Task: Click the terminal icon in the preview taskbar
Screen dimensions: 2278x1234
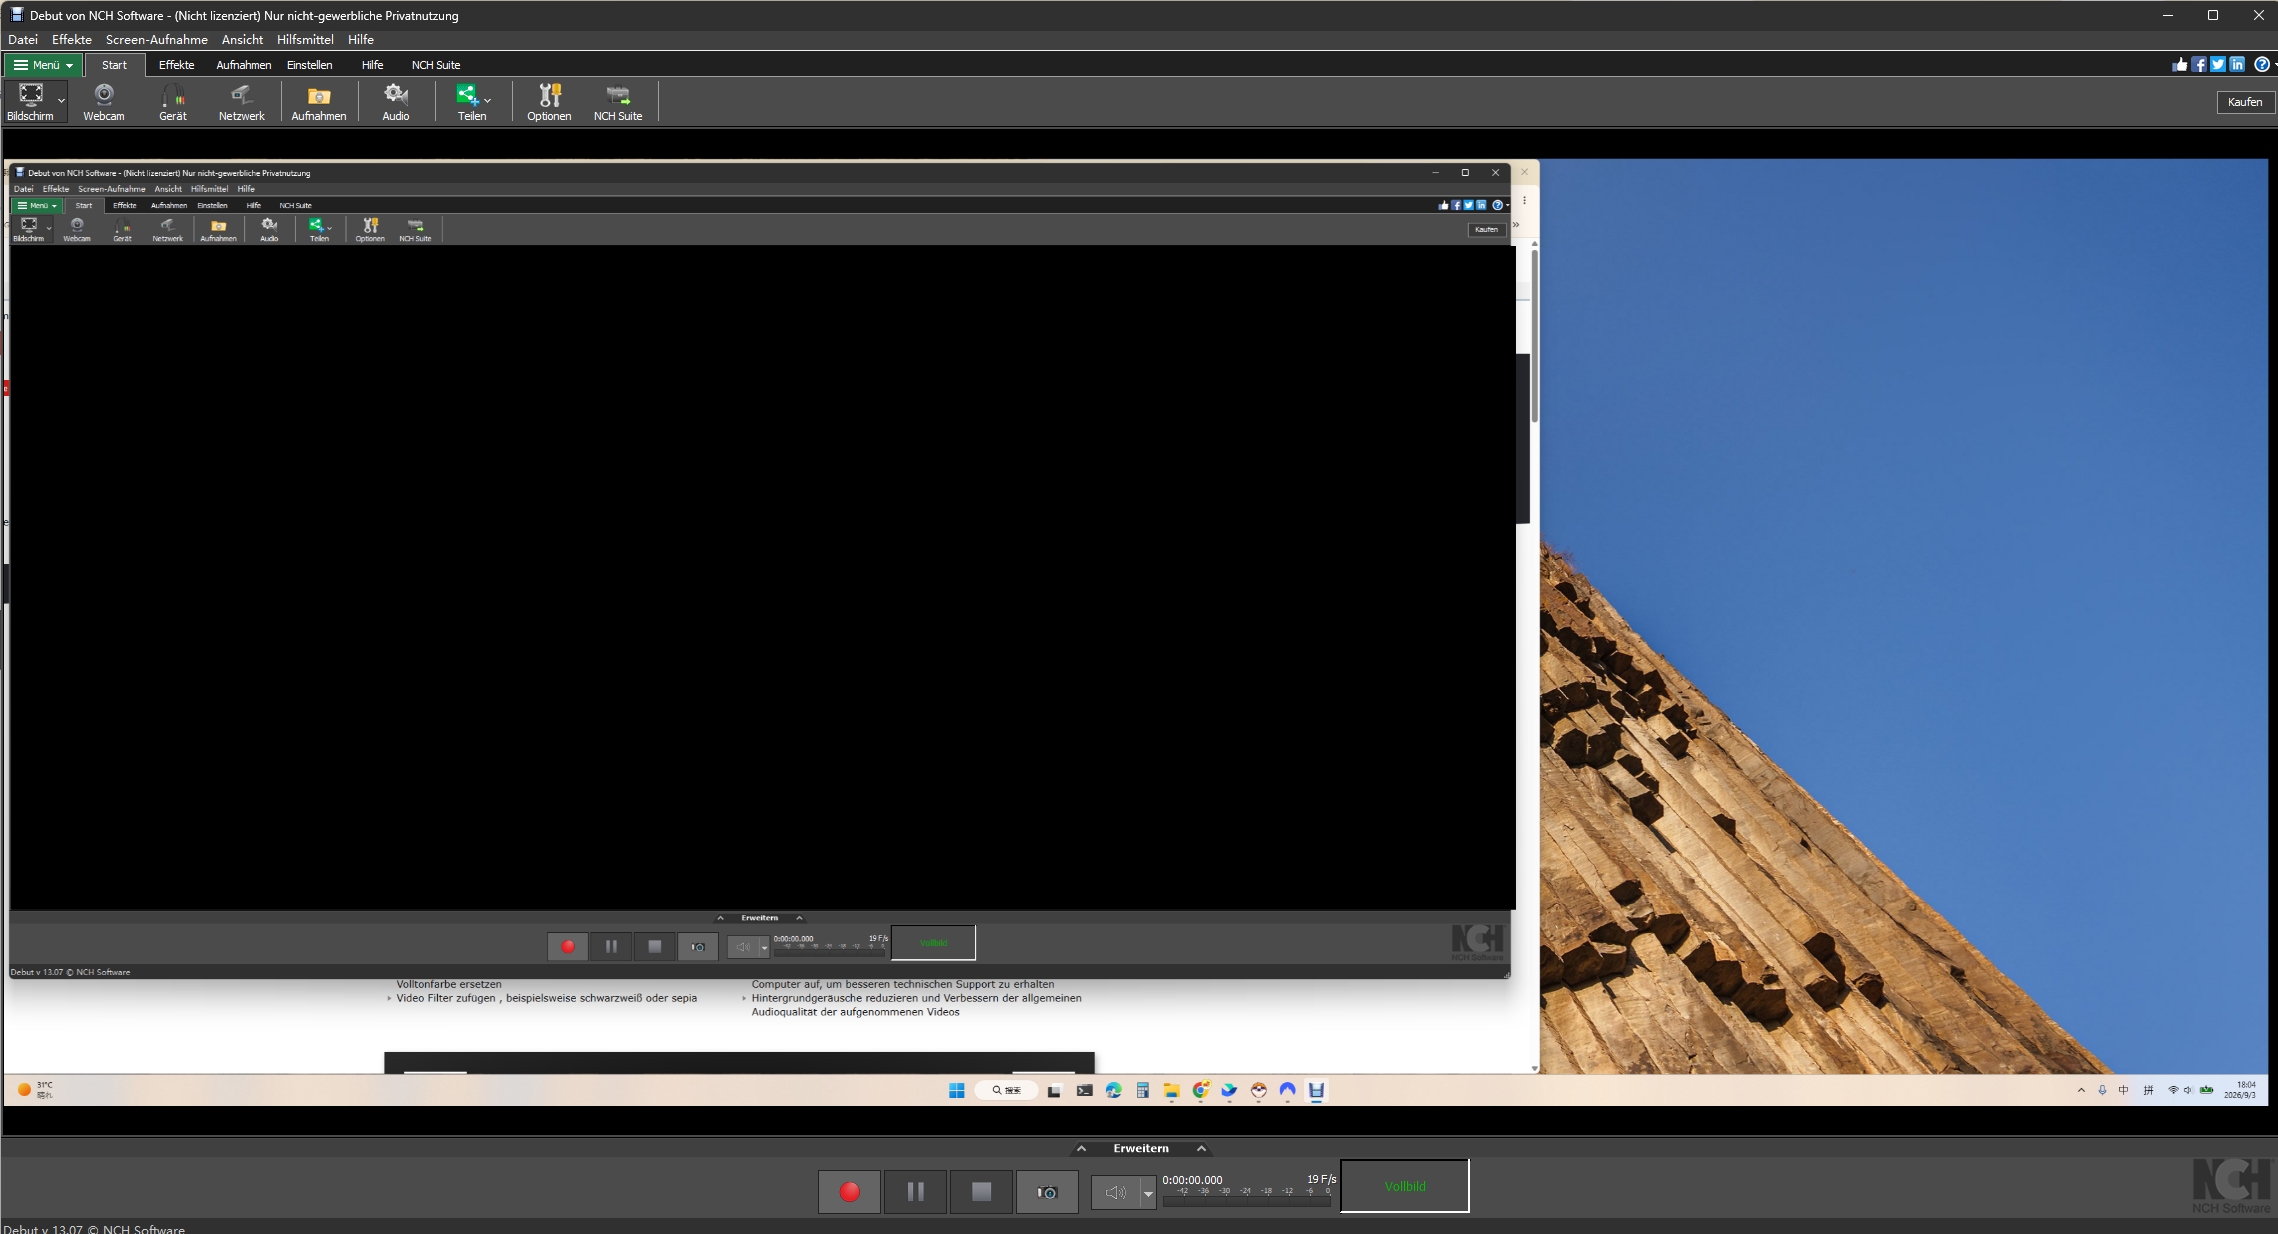Action: (x=1084, y=1090)
